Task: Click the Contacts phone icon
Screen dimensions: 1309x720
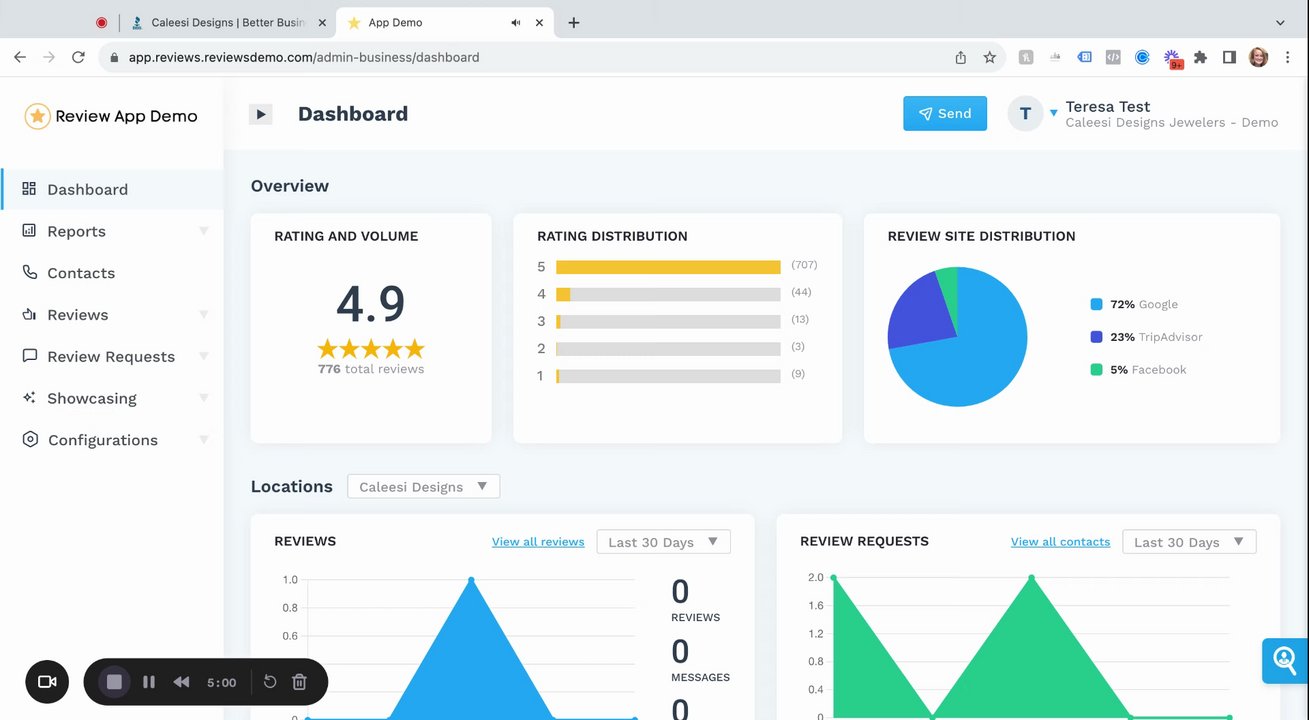Action: click(x=29, y=272)
